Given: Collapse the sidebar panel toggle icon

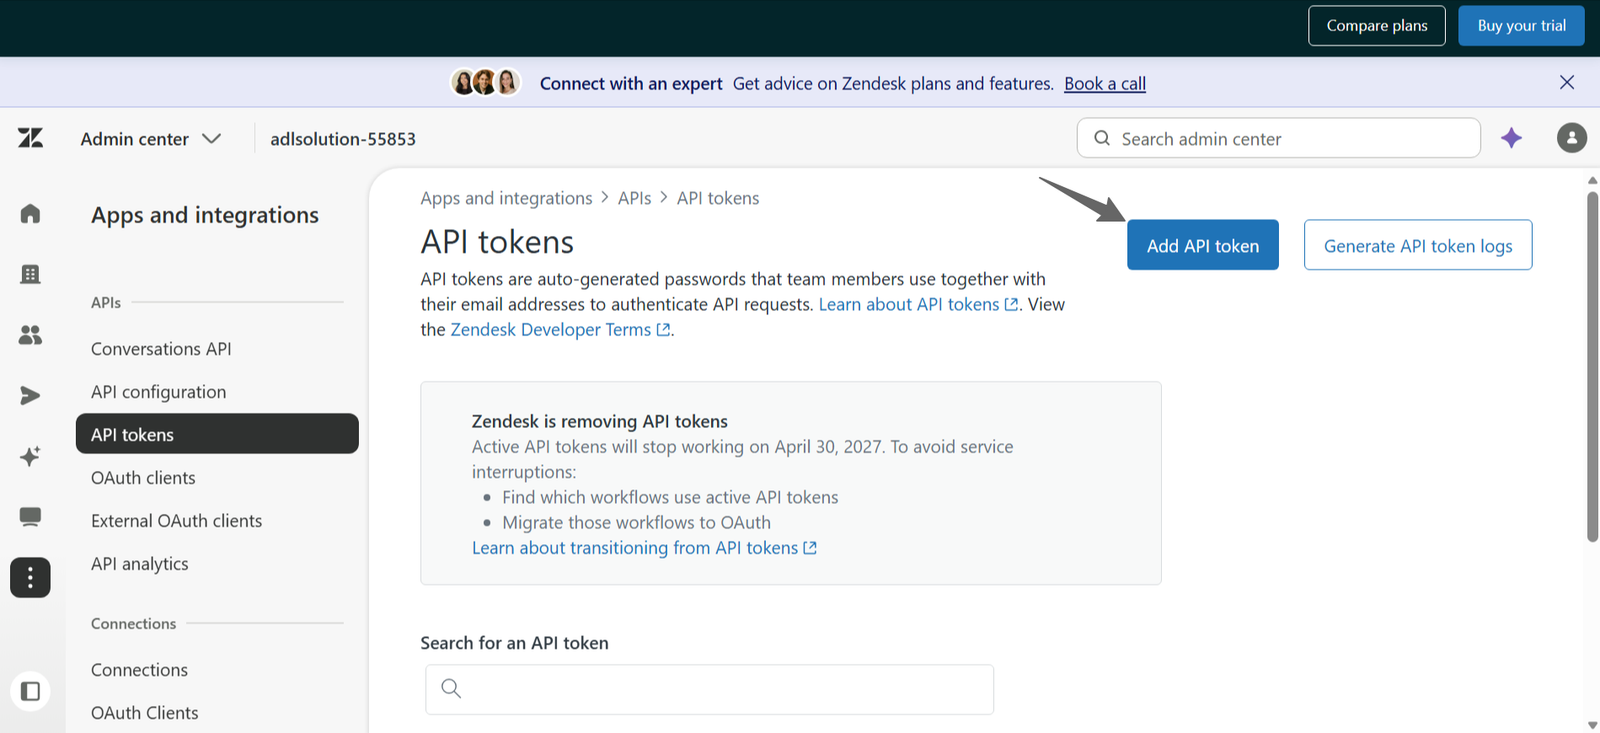Looking at the screenshot, I should click(30, 691).
